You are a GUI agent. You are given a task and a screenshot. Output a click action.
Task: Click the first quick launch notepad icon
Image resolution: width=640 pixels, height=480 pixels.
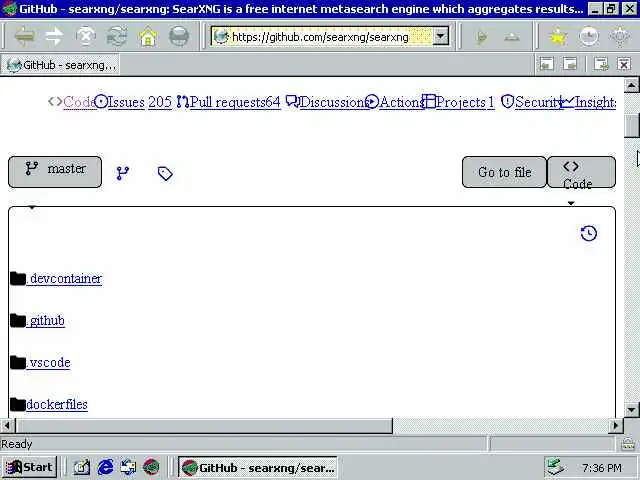coord(82,467)
